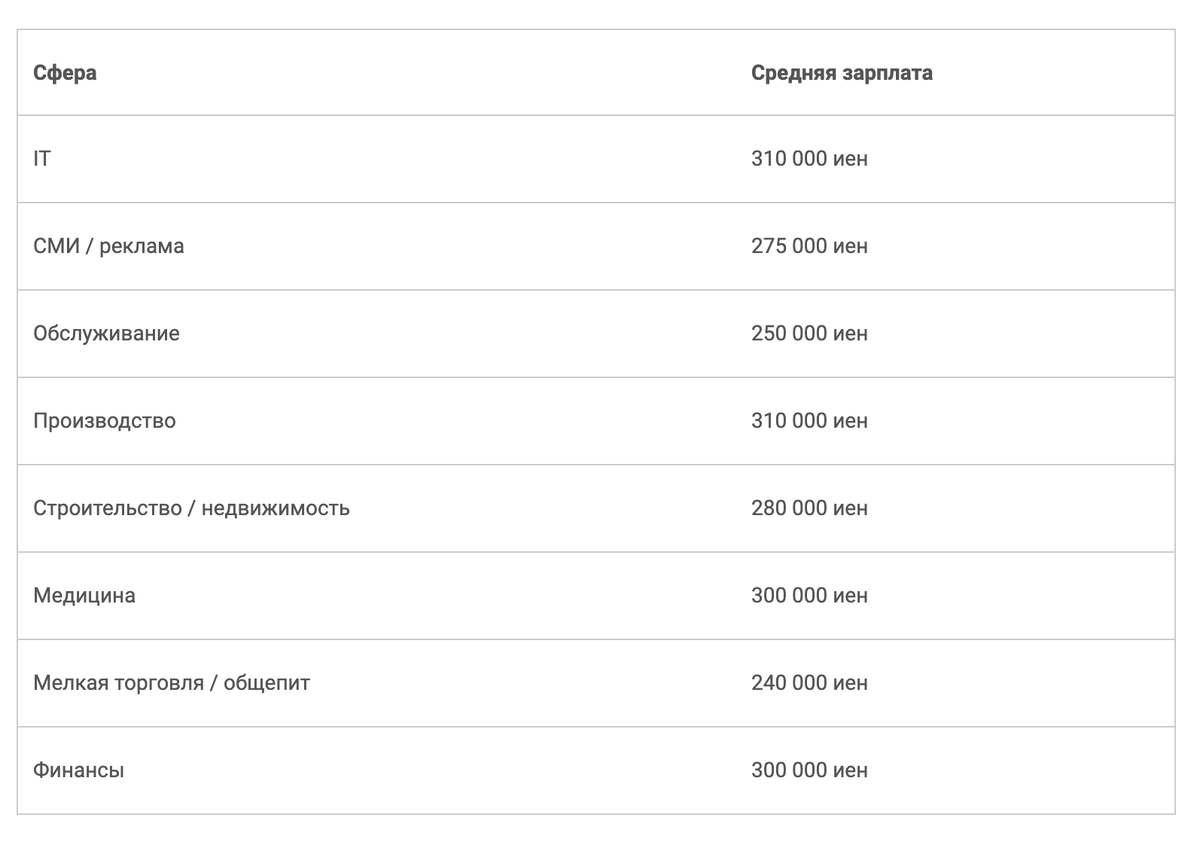This screenshot has height=842, width=1200.
Task: Select the Обслуживание cell
Action: point(106,333)
